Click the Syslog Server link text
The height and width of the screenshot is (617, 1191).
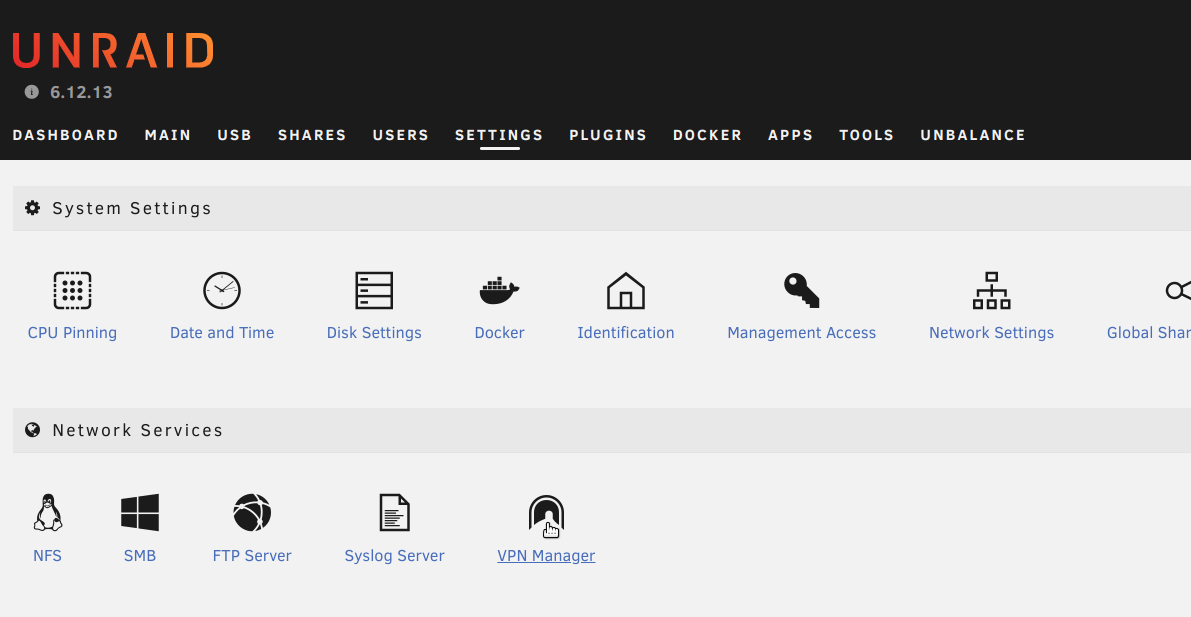coord(394,556)
